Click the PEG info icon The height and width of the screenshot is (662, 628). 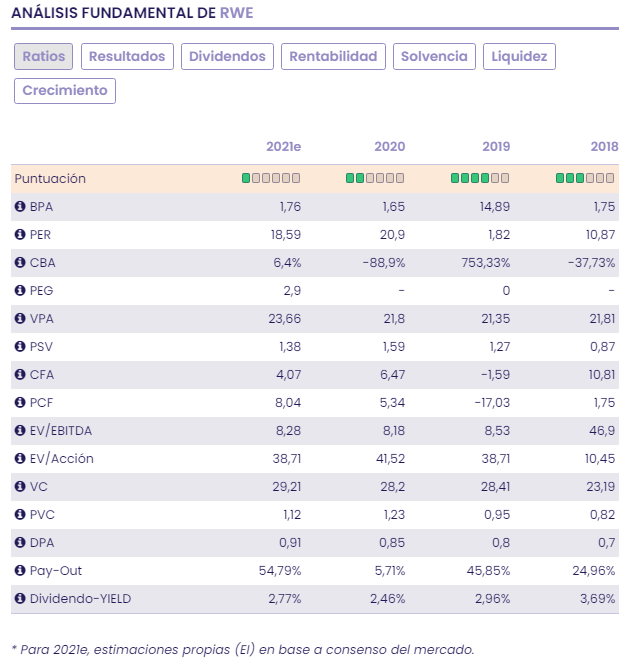(19, 291)
